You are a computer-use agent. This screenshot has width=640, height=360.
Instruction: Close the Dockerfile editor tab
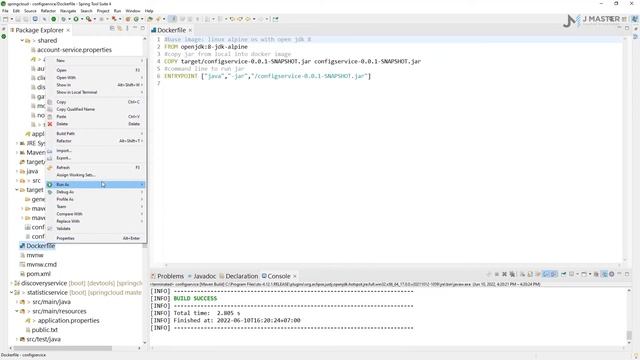tap(190, 30)
